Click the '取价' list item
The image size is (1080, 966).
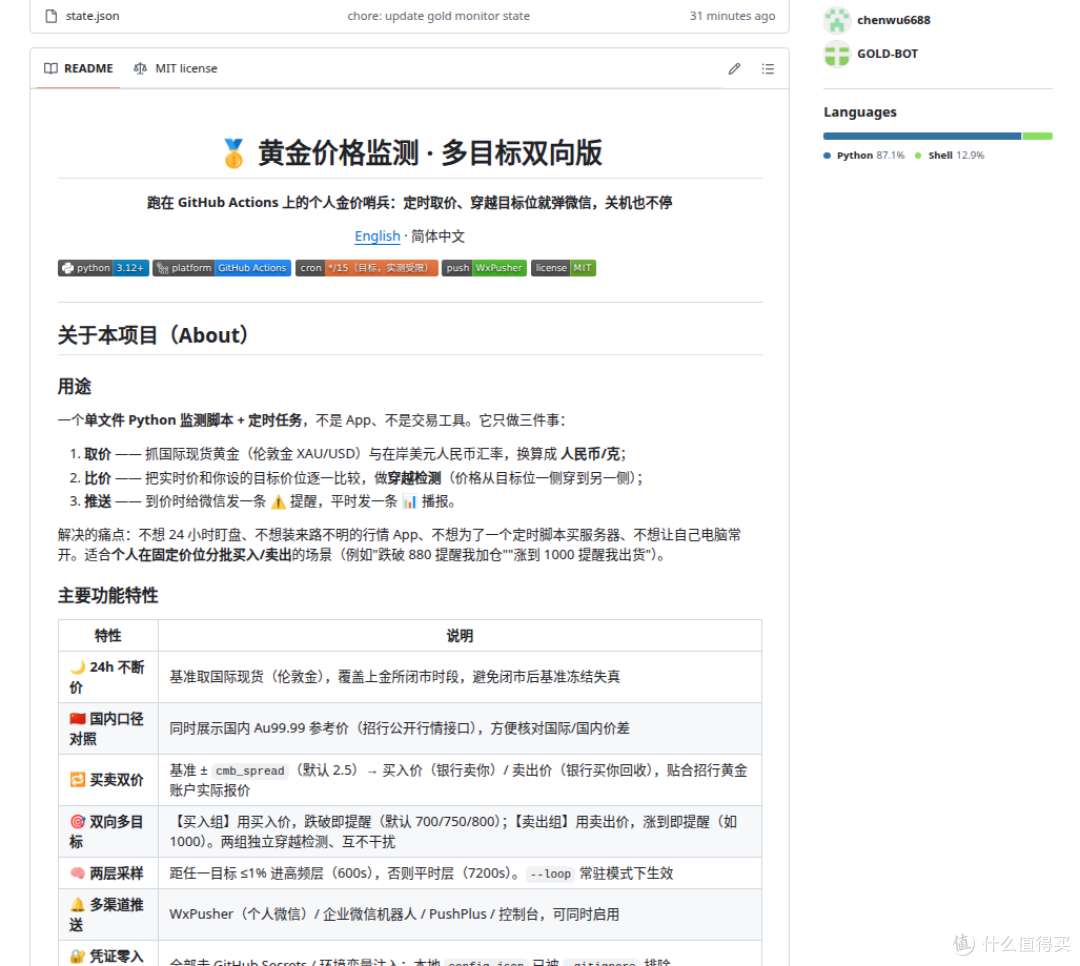pyautogui.click(x=355, y=454)
